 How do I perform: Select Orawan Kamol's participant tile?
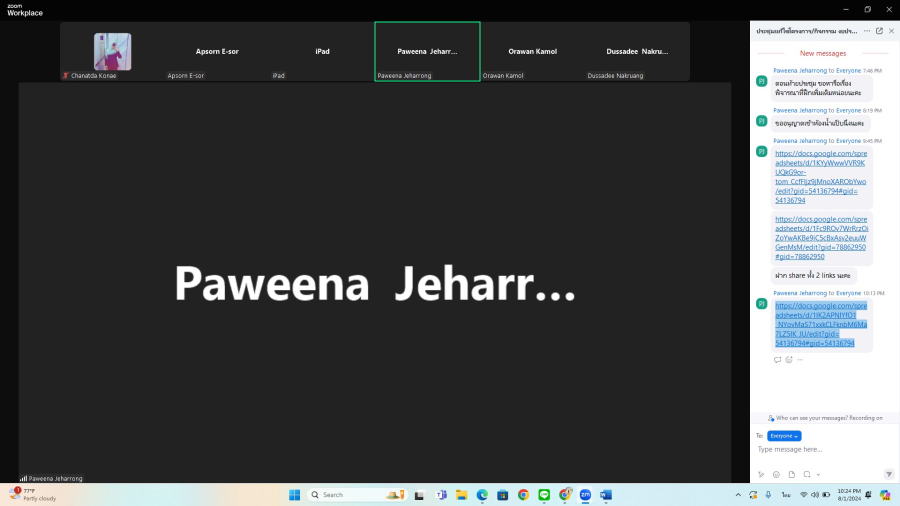click(x=532, y=52)
